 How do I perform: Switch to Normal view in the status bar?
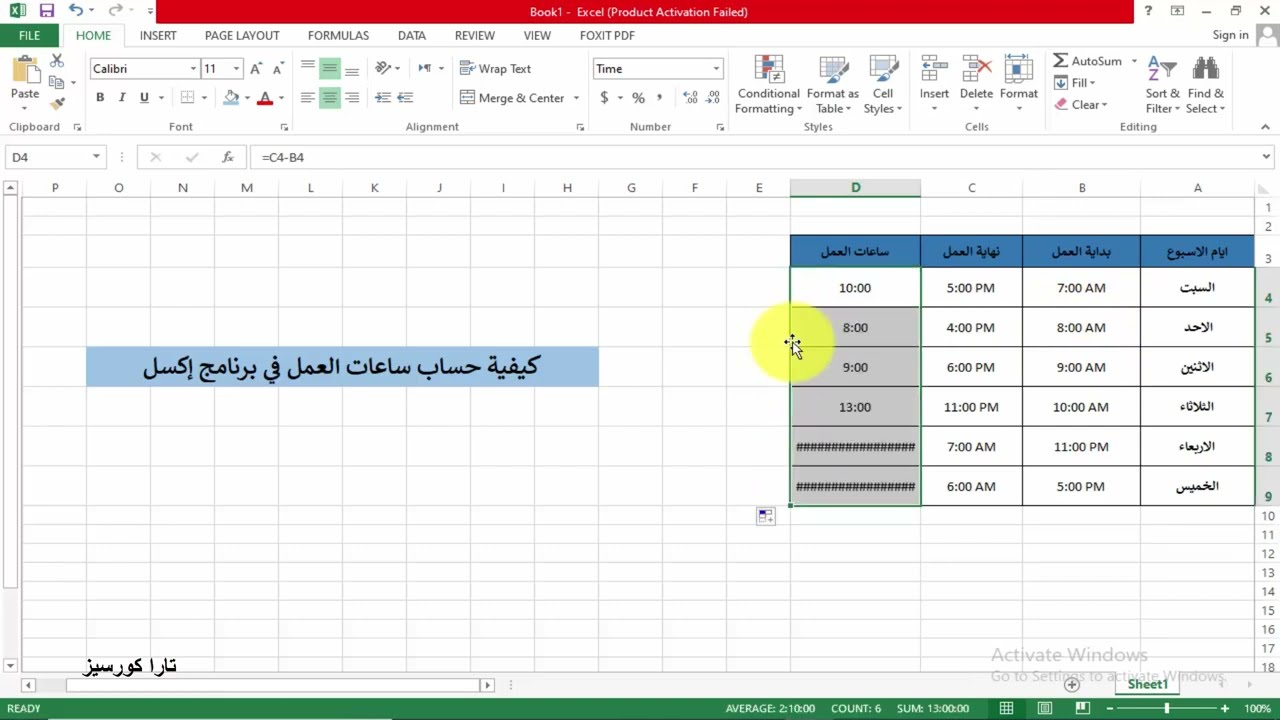pos(1006,708)
